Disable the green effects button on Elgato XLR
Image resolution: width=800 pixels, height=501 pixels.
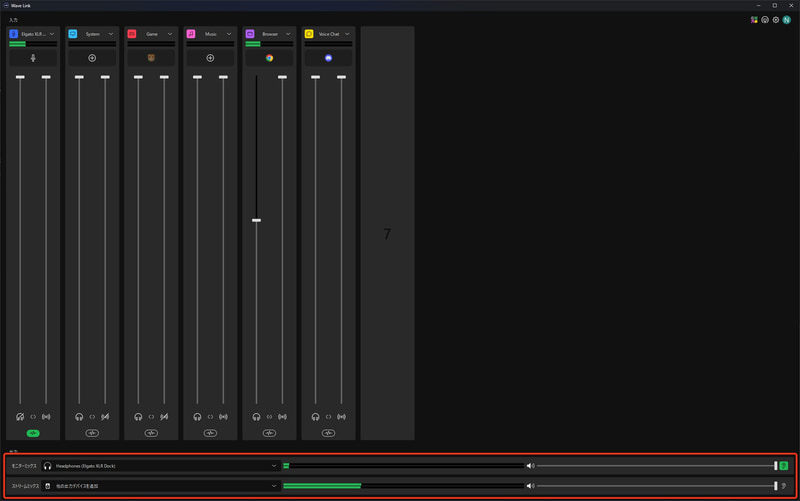(33, 433)
